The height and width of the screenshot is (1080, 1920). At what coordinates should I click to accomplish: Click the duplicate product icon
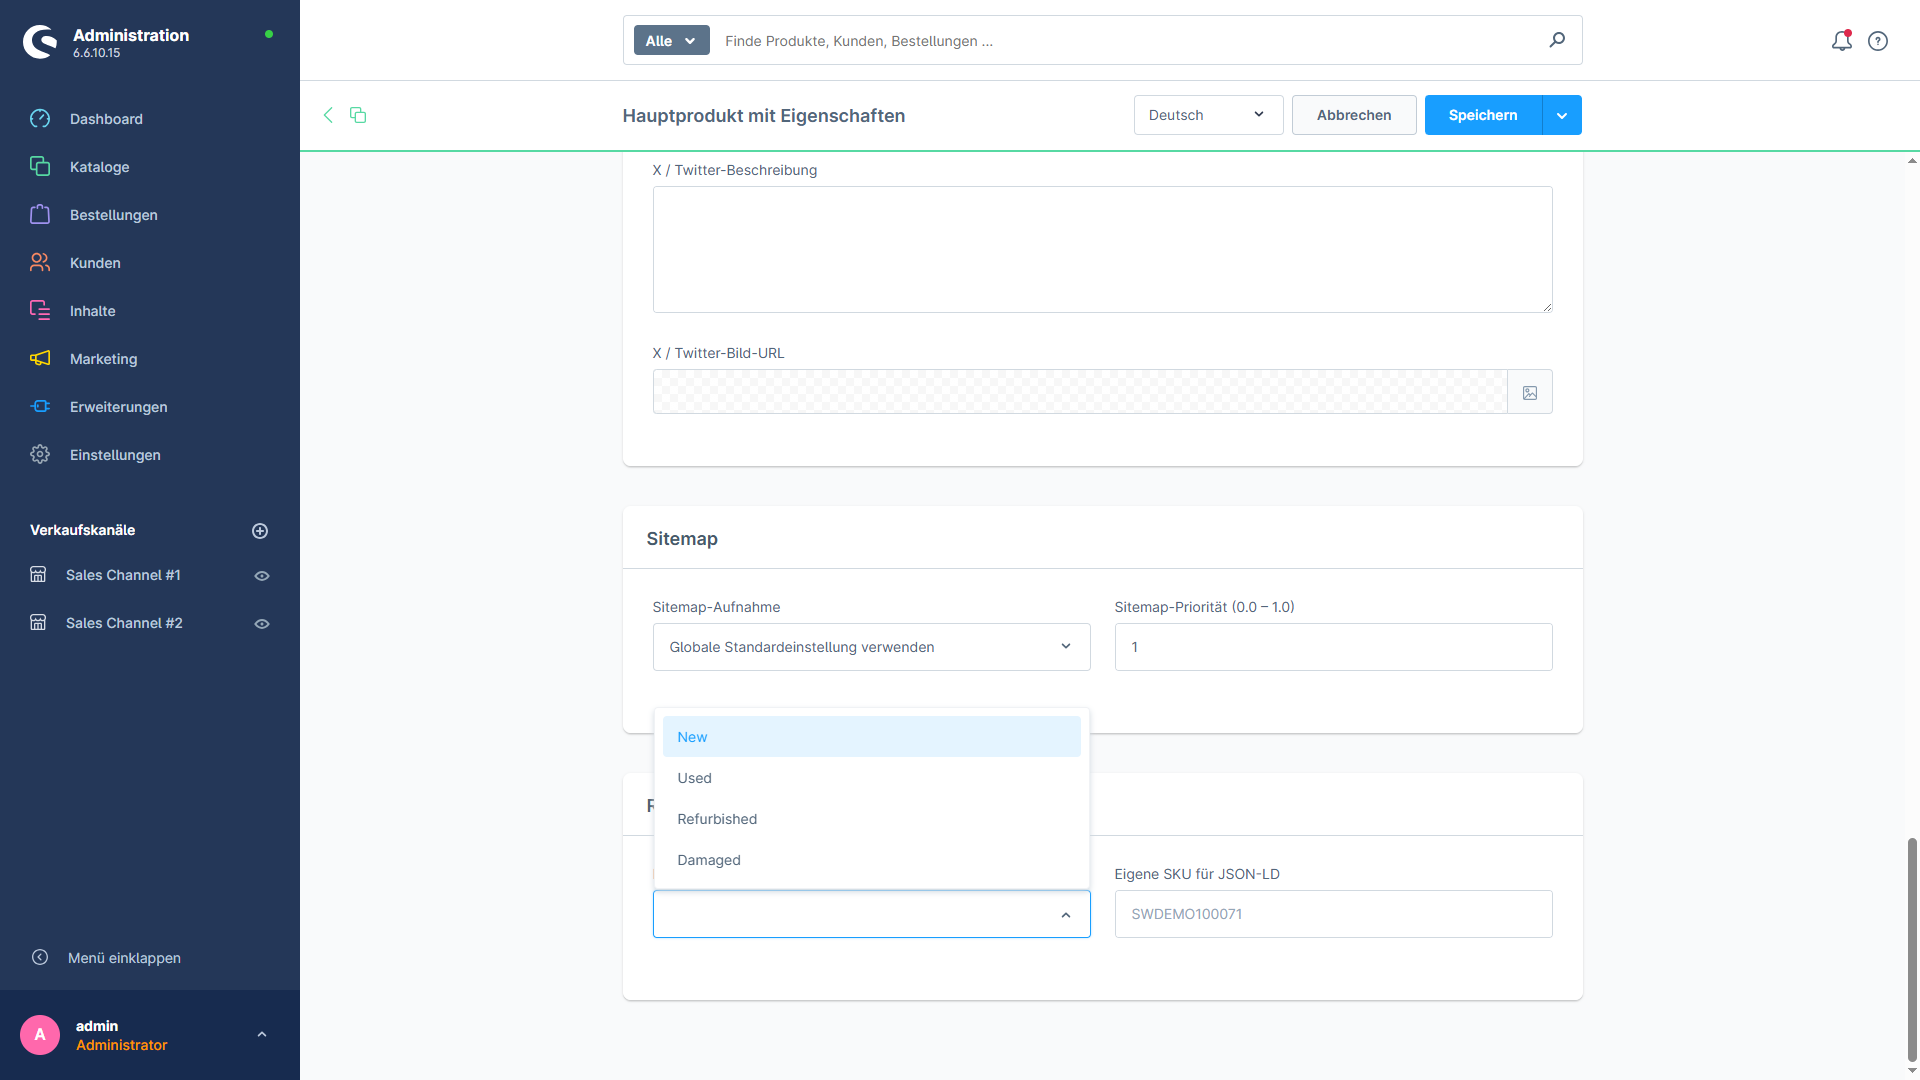coord(358,115)
